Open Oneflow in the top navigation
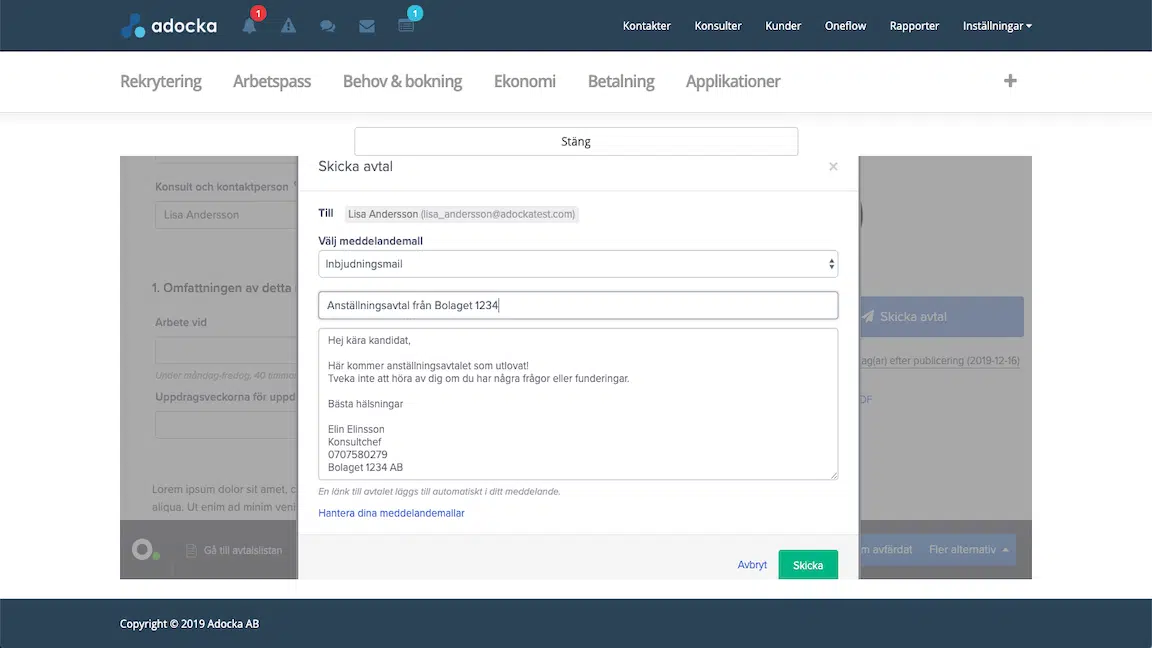Screen dimensions: 1152x648 click(846, 26)
